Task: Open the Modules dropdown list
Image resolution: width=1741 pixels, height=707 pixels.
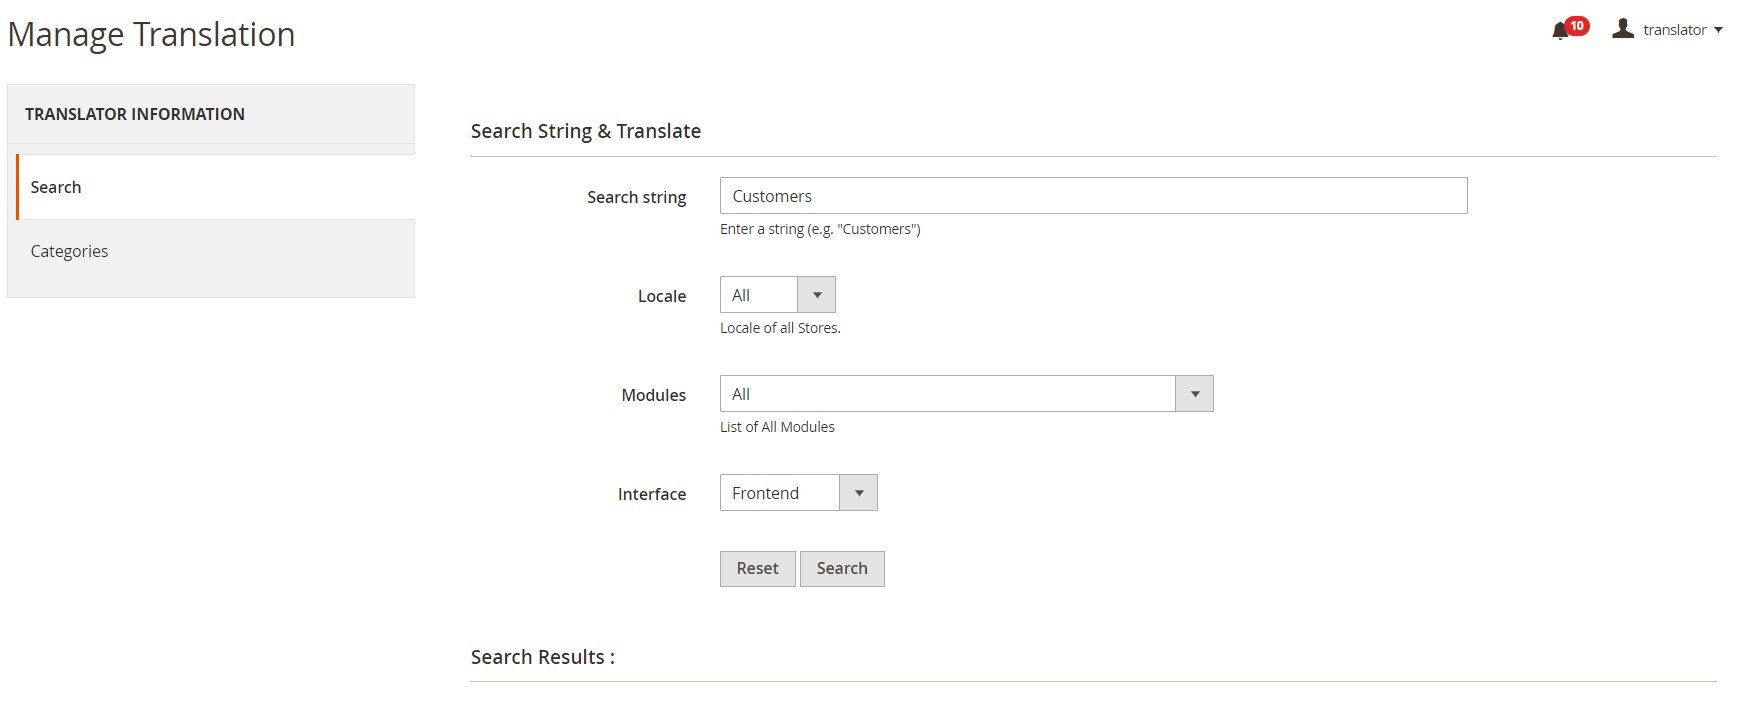Action: click(x=966, y=394)
